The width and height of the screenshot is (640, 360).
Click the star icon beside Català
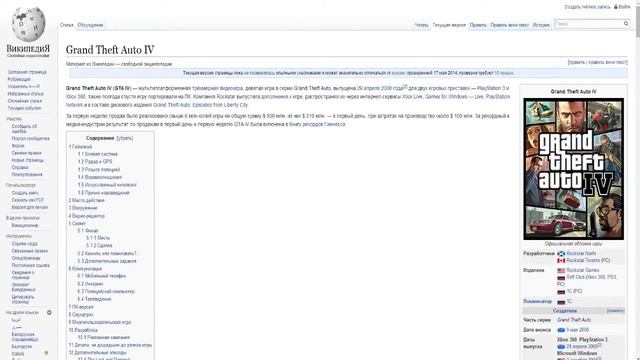pyautogui.click(x=46, y=353)
